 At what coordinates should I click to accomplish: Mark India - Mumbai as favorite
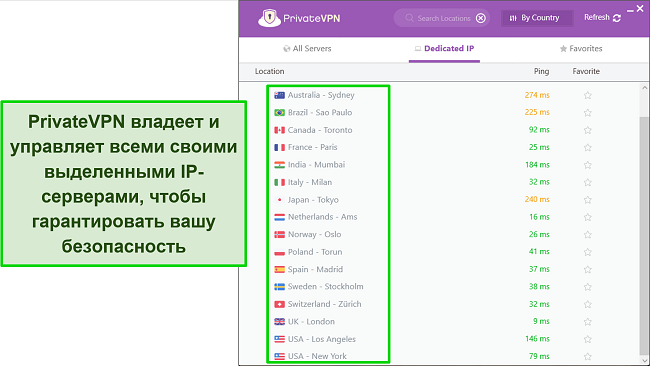tap(587, 165)
